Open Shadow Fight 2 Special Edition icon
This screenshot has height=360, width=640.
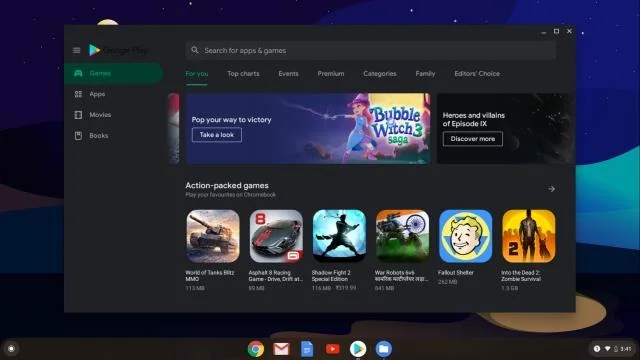339,236
